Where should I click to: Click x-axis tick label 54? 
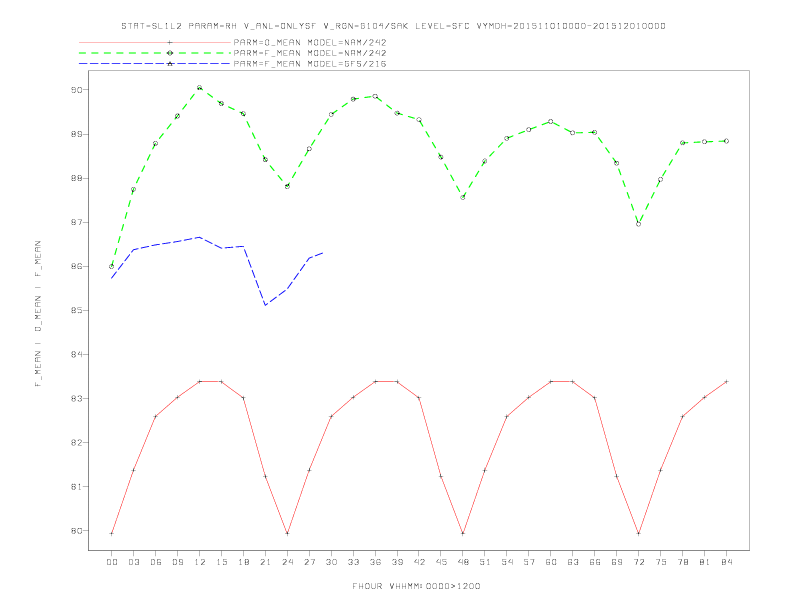tap(507, 562)
